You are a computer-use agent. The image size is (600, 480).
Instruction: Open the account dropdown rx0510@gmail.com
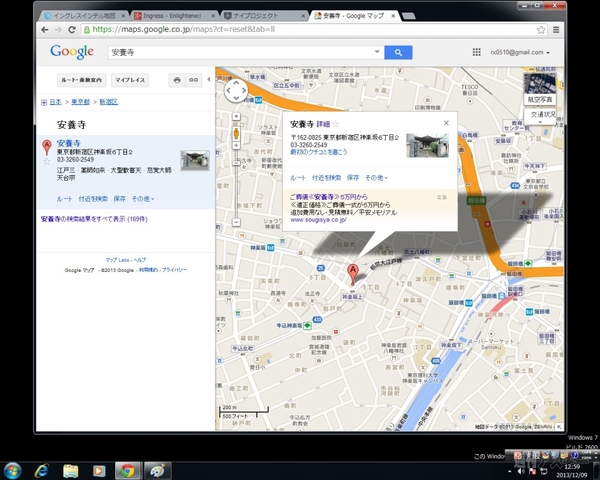click(x=520, y=52)
